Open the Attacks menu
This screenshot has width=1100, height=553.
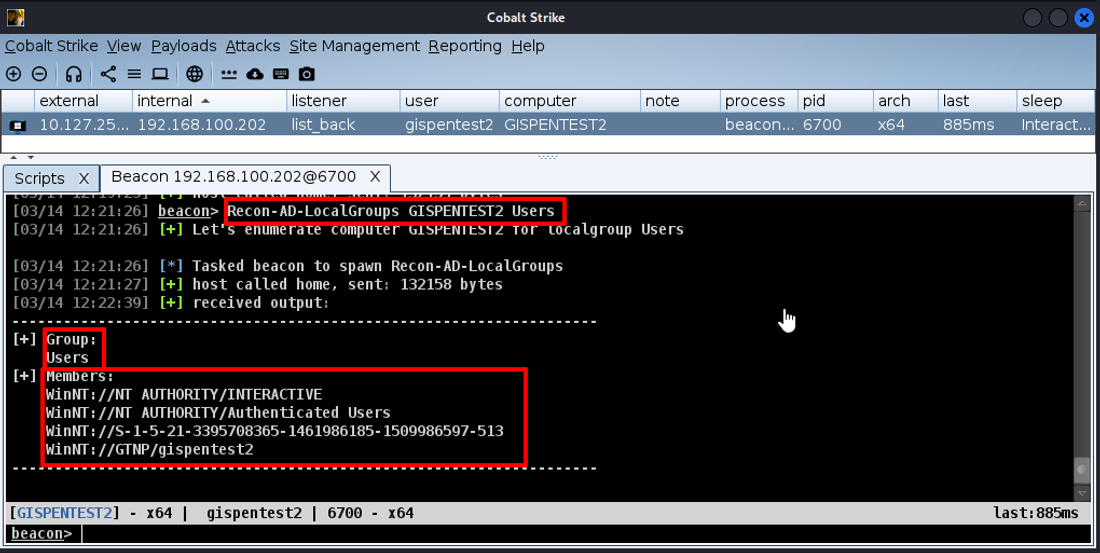(x=253, y=46)
